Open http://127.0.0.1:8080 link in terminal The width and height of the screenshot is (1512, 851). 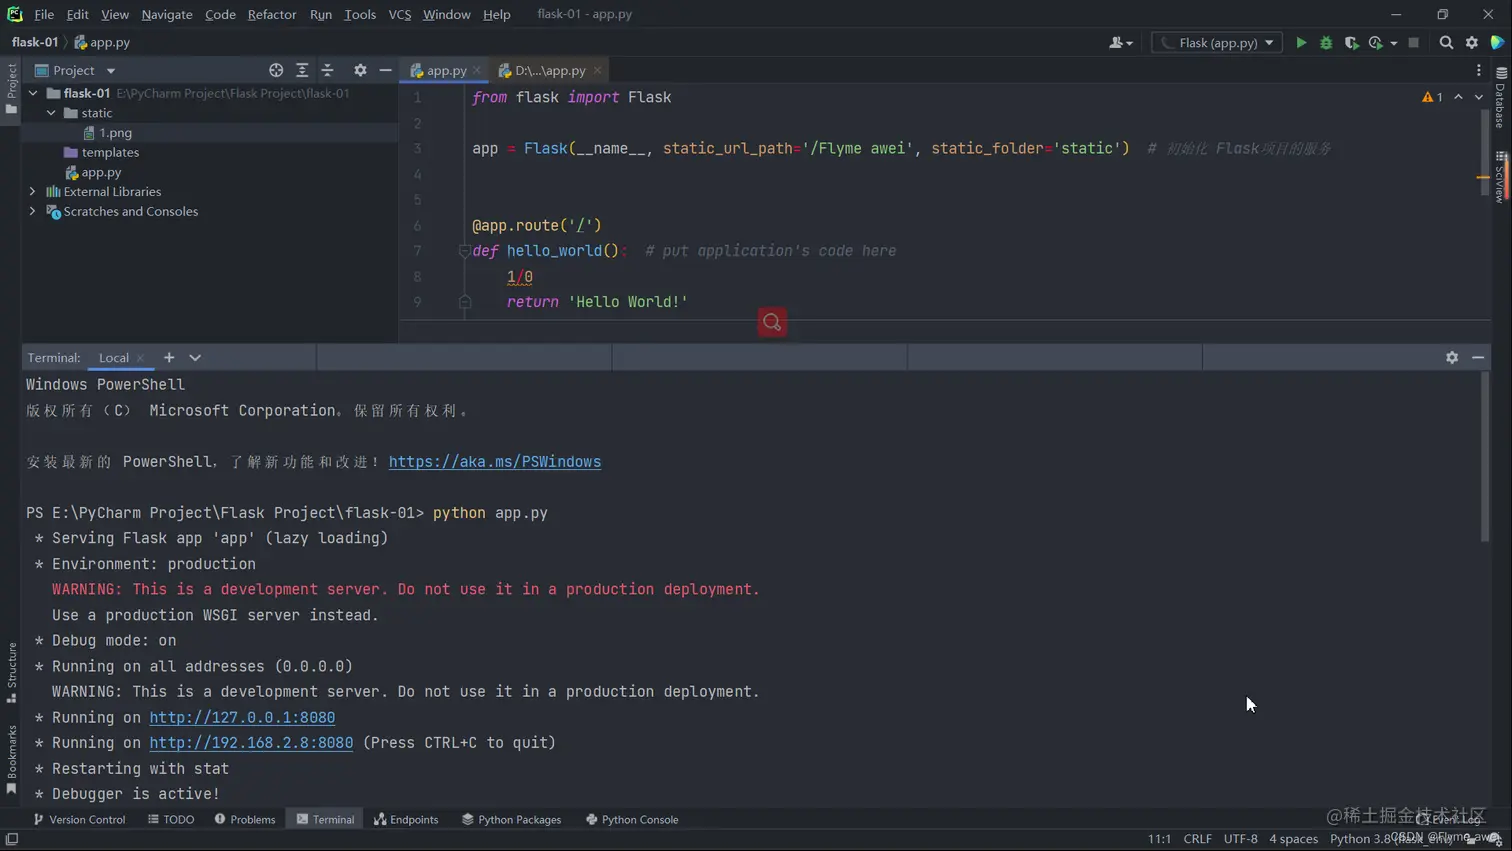242,718
